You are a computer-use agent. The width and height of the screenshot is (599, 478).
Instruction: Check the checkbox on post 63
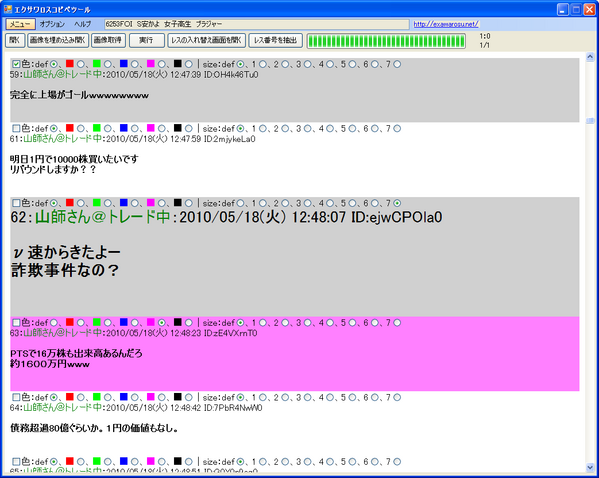click(16, 322)
